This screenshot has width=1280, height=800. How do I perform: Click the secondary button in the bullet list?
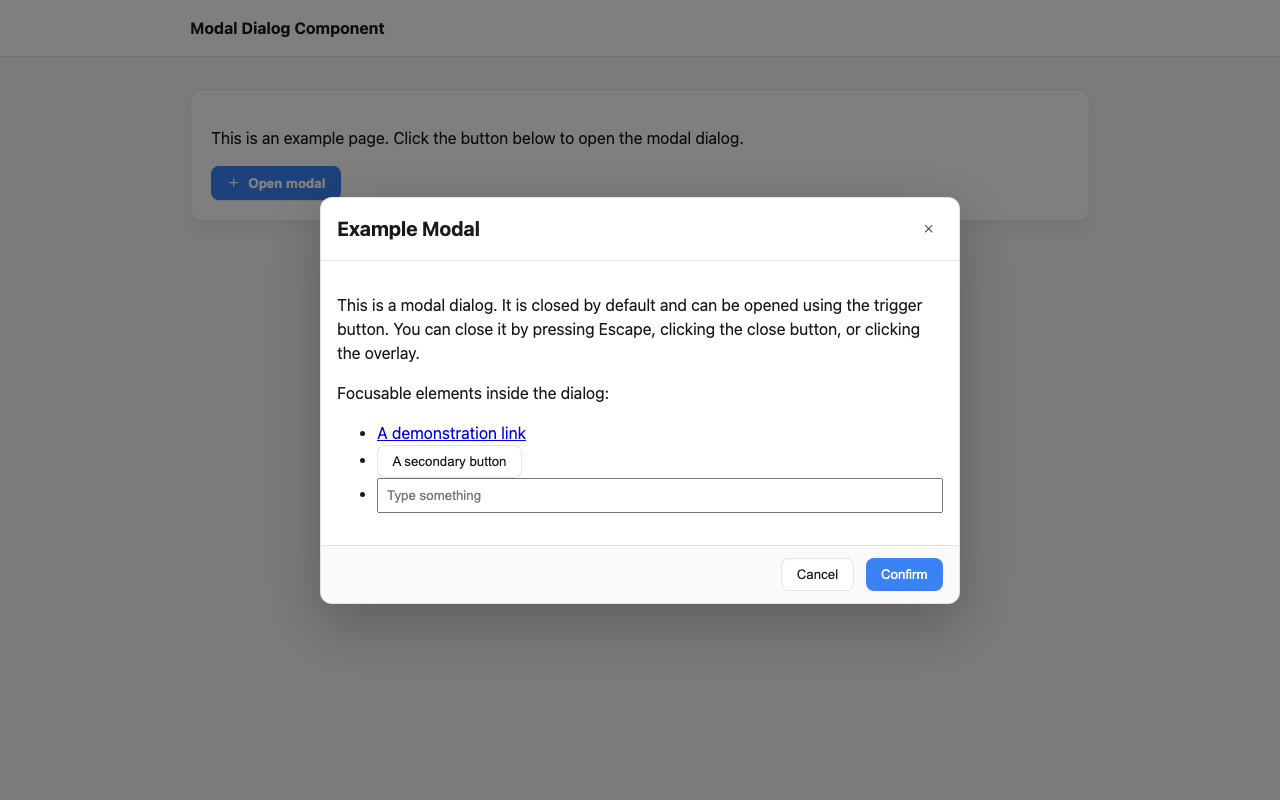(449, 461)
